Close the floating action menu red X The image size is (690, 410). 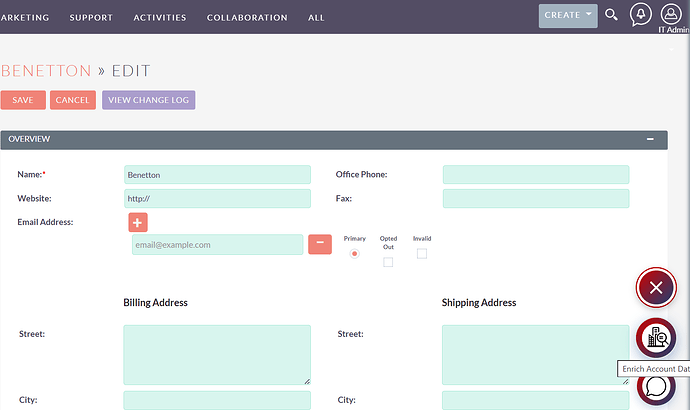click(x=656, y=288)
